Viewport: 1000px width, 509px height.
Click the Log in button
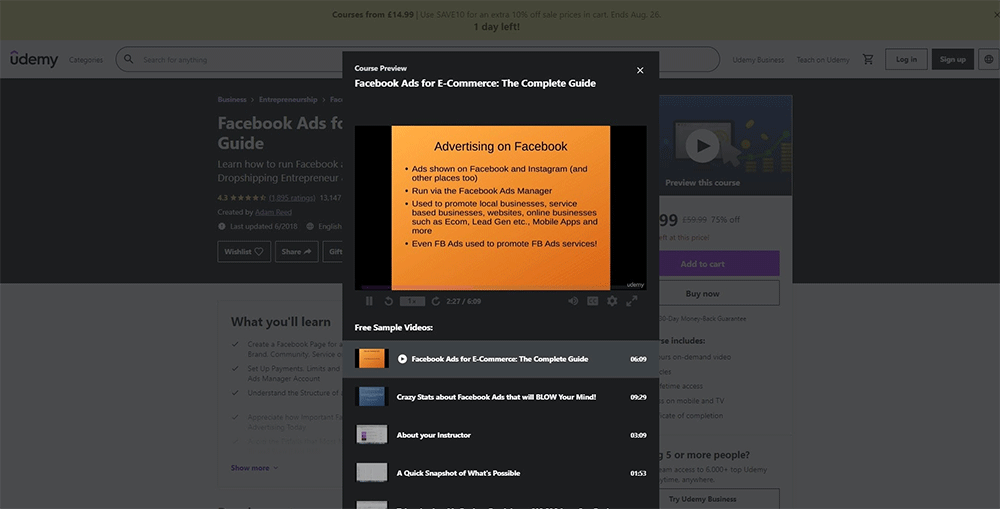click(906, 59)
